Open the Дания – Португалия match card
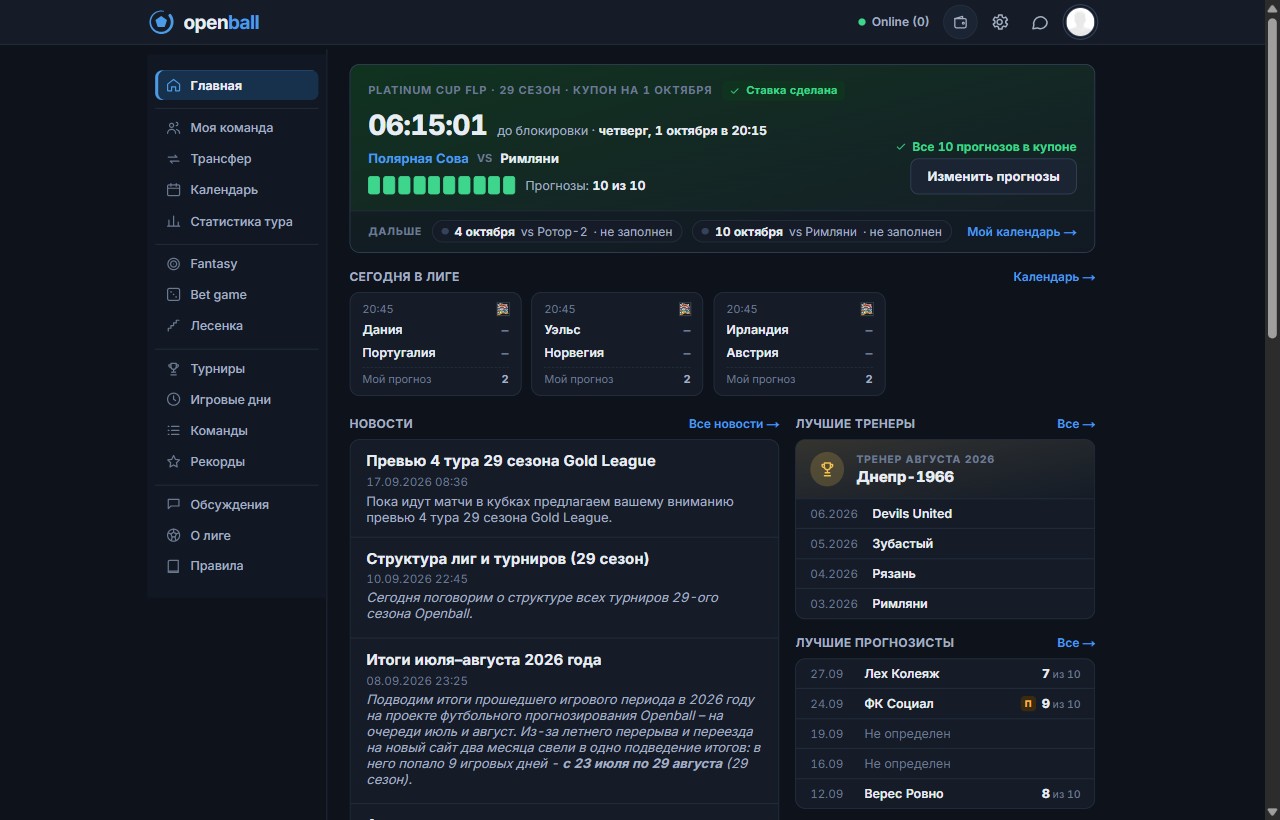Screen dimensions: 1280x820 435,344
